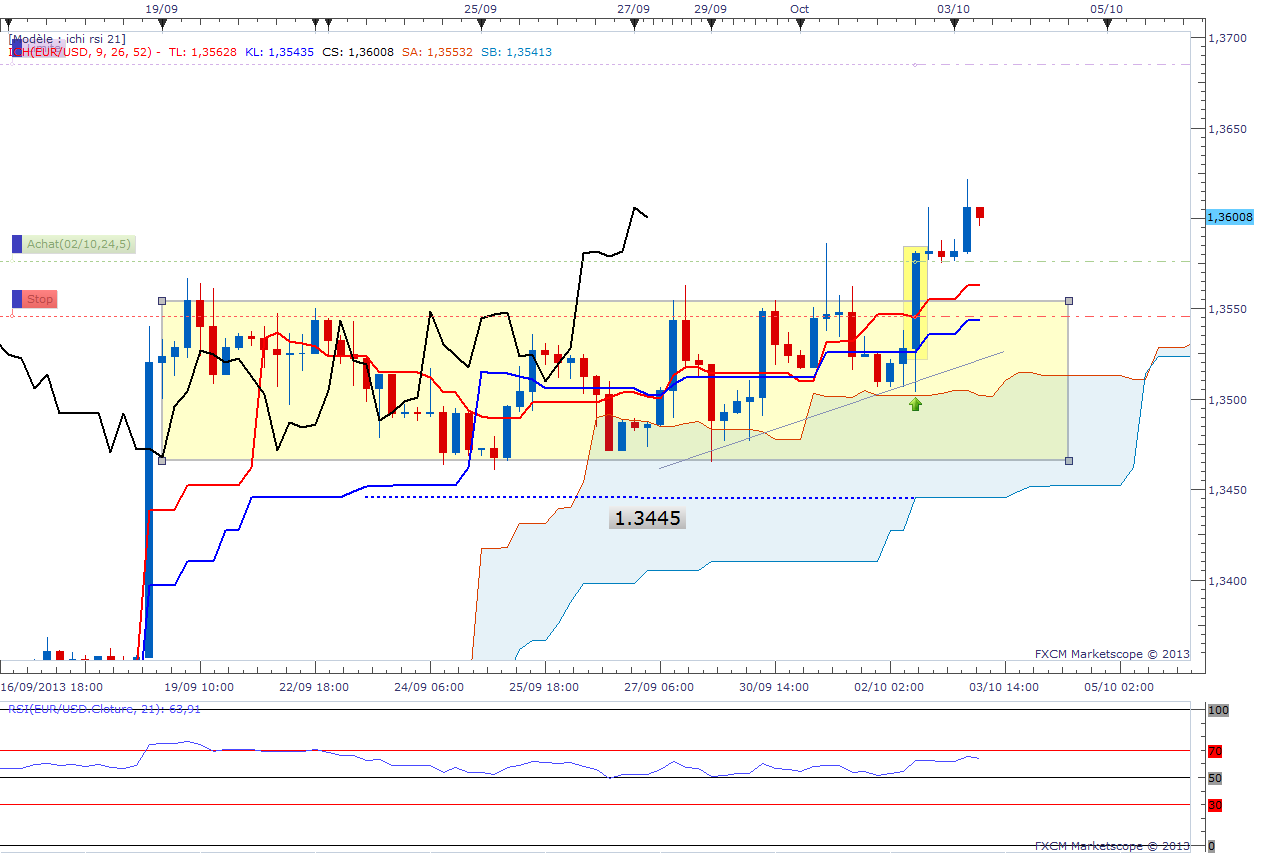Click the RSI 70 level label
Viewport: 1263px width, 854px height.
1215,751
